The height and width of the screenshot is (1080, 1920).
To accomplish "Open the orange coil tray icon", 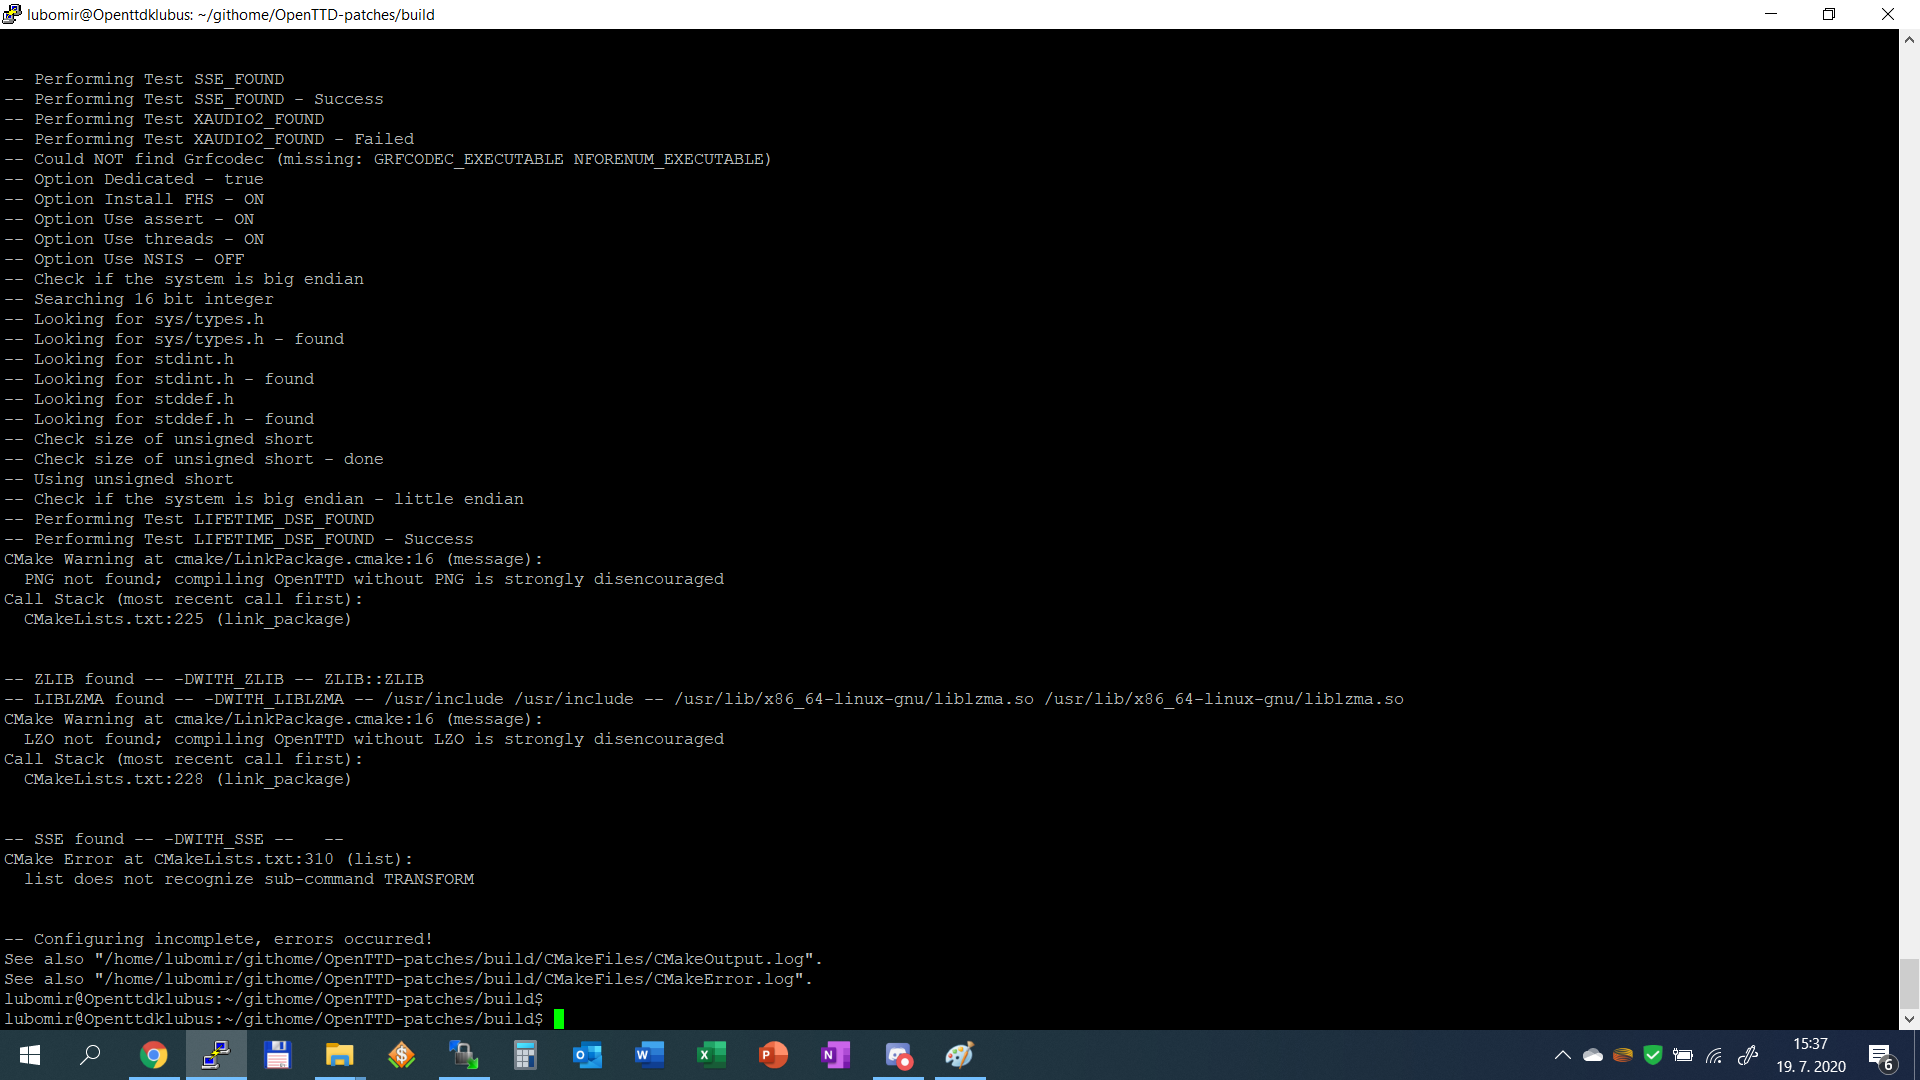I will (1623, 1055).
